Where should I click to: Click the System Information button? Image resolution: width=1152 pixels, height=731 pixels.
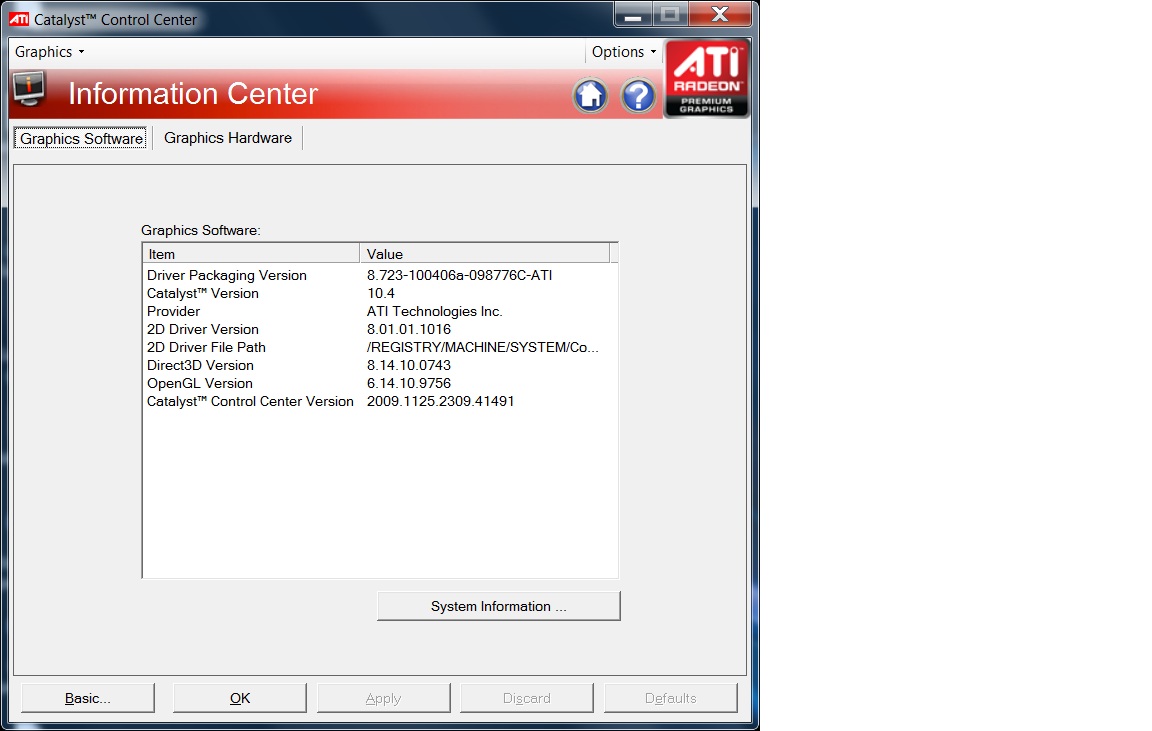click(x=499, y=606)
